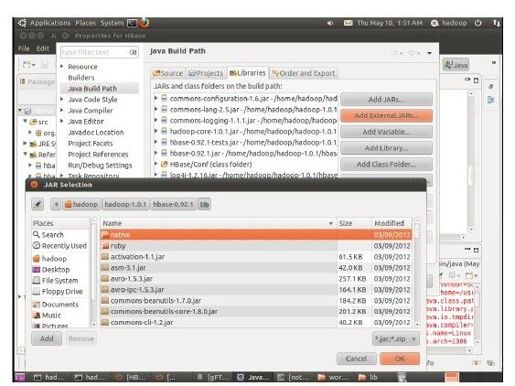Open the Applications menu
Image resolution: width=515 pixels, height=386 pixels.
click(x=50, y=23)
